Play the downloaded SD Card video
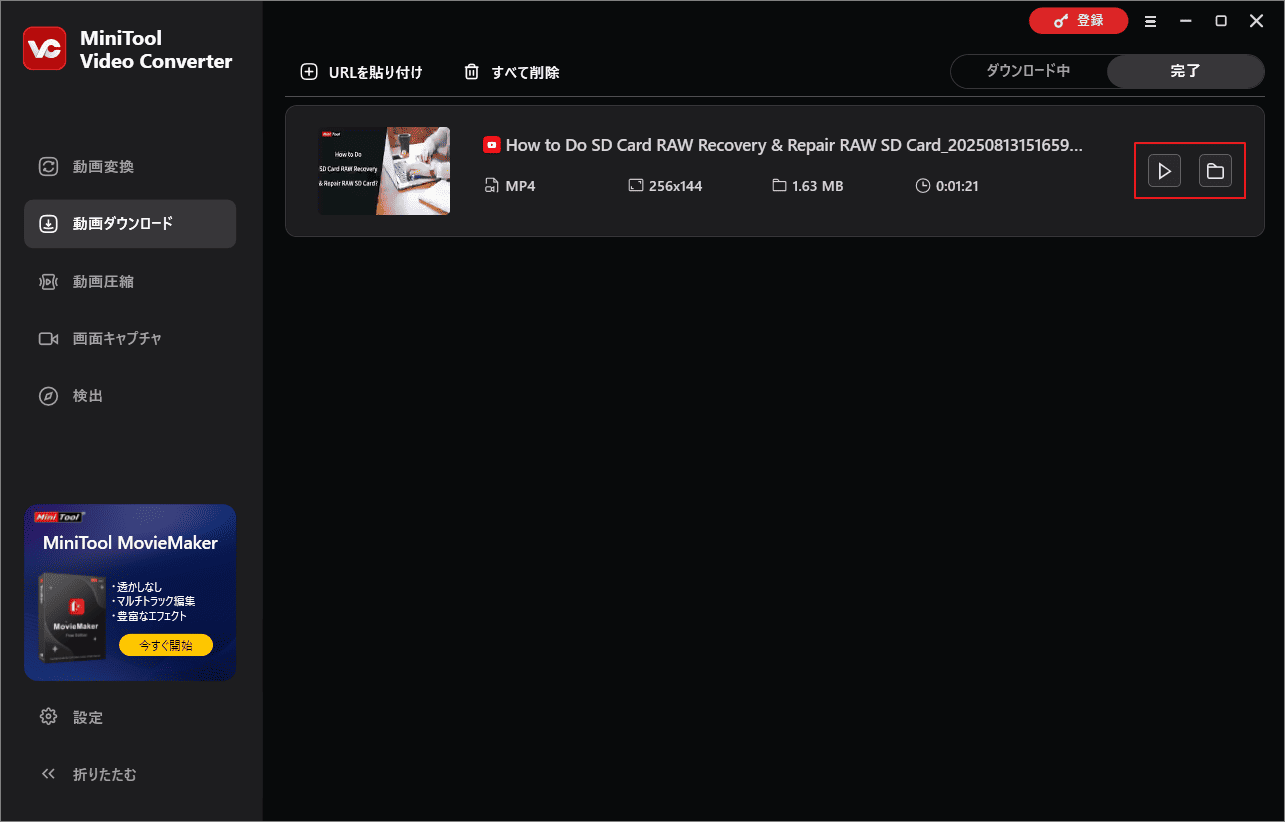Image resolution: width=1285 pixels, height=822 pixels. tap(1164, 171)
